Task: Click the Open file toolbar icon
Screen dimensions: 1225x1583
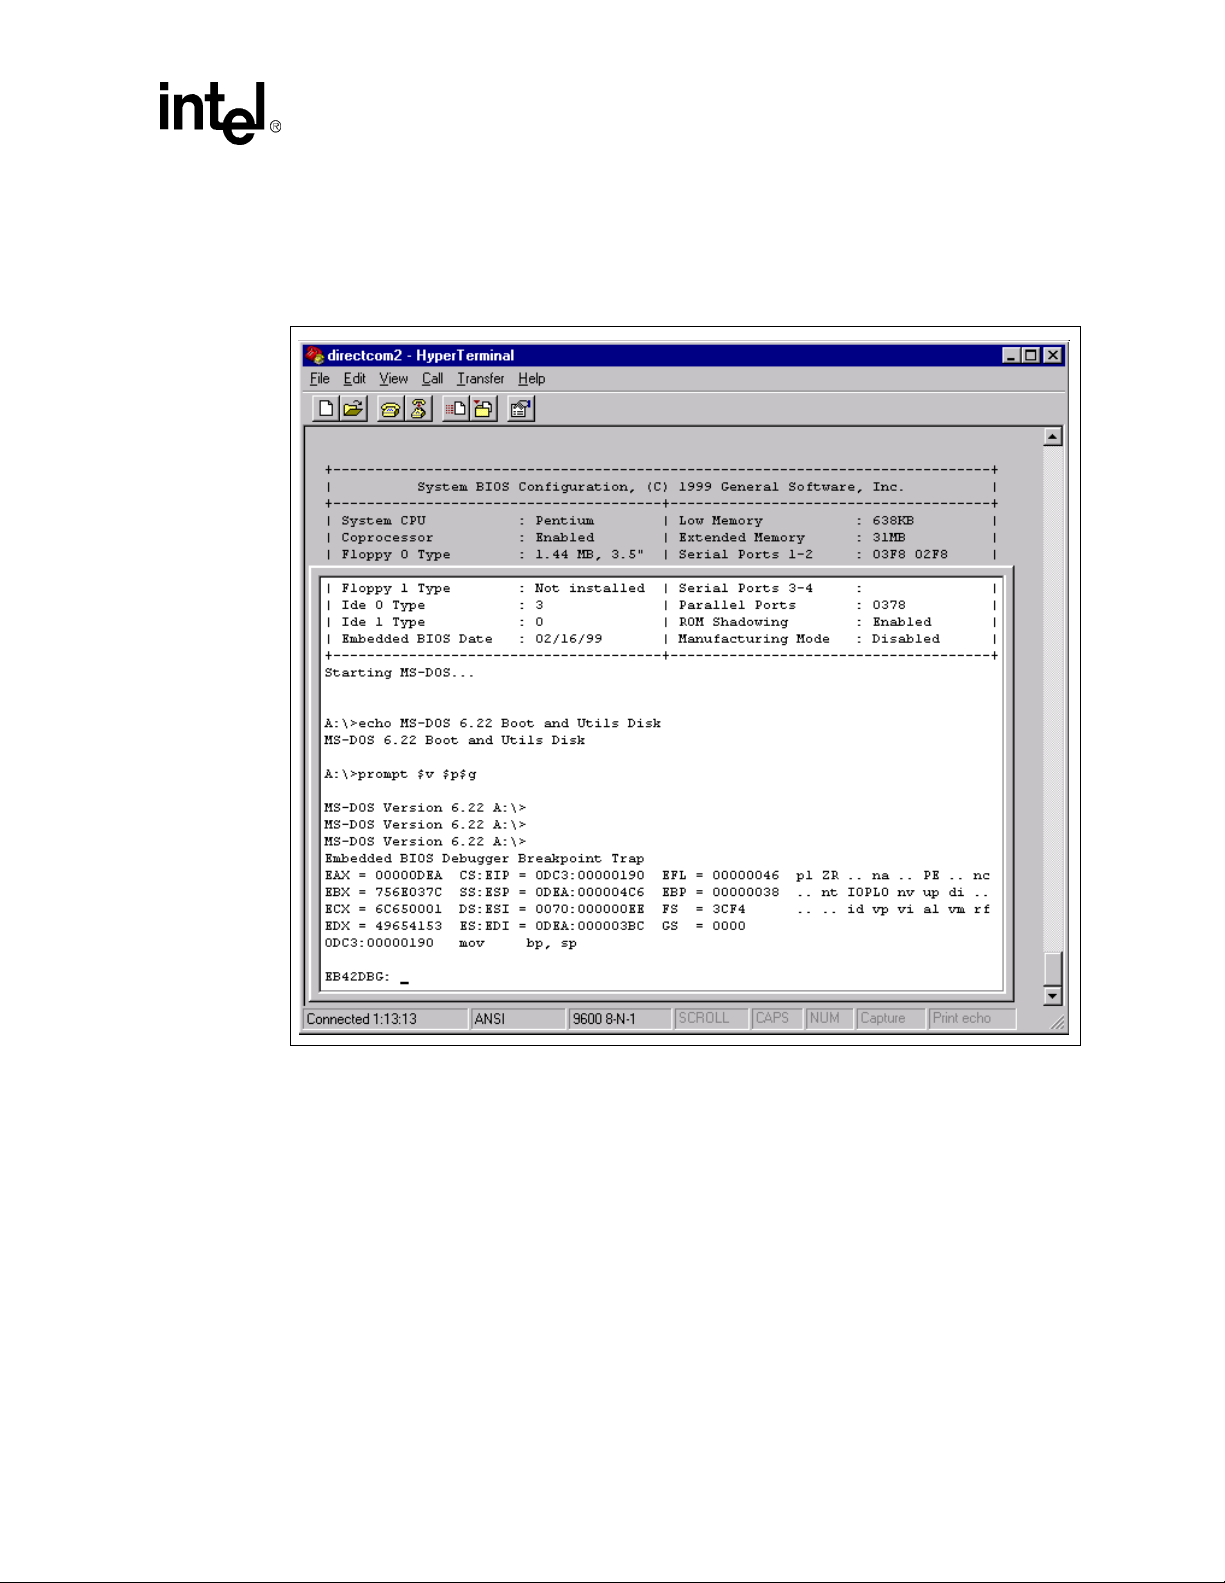Action: click(353, 408)
